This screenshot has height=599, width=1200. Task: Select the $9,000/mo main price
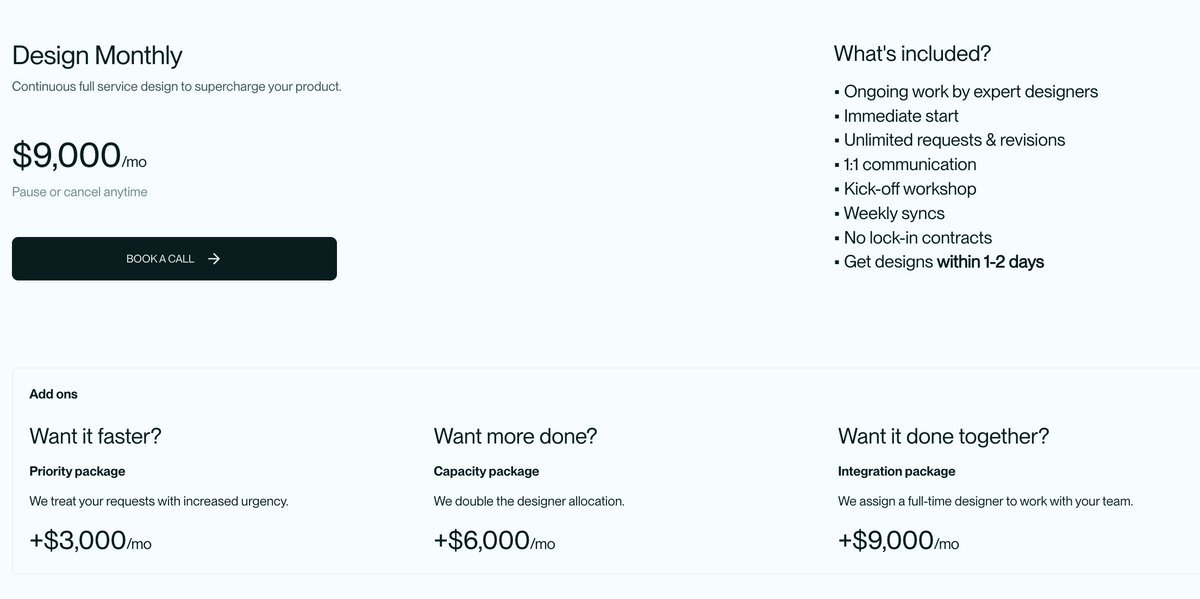click(79, 156)
